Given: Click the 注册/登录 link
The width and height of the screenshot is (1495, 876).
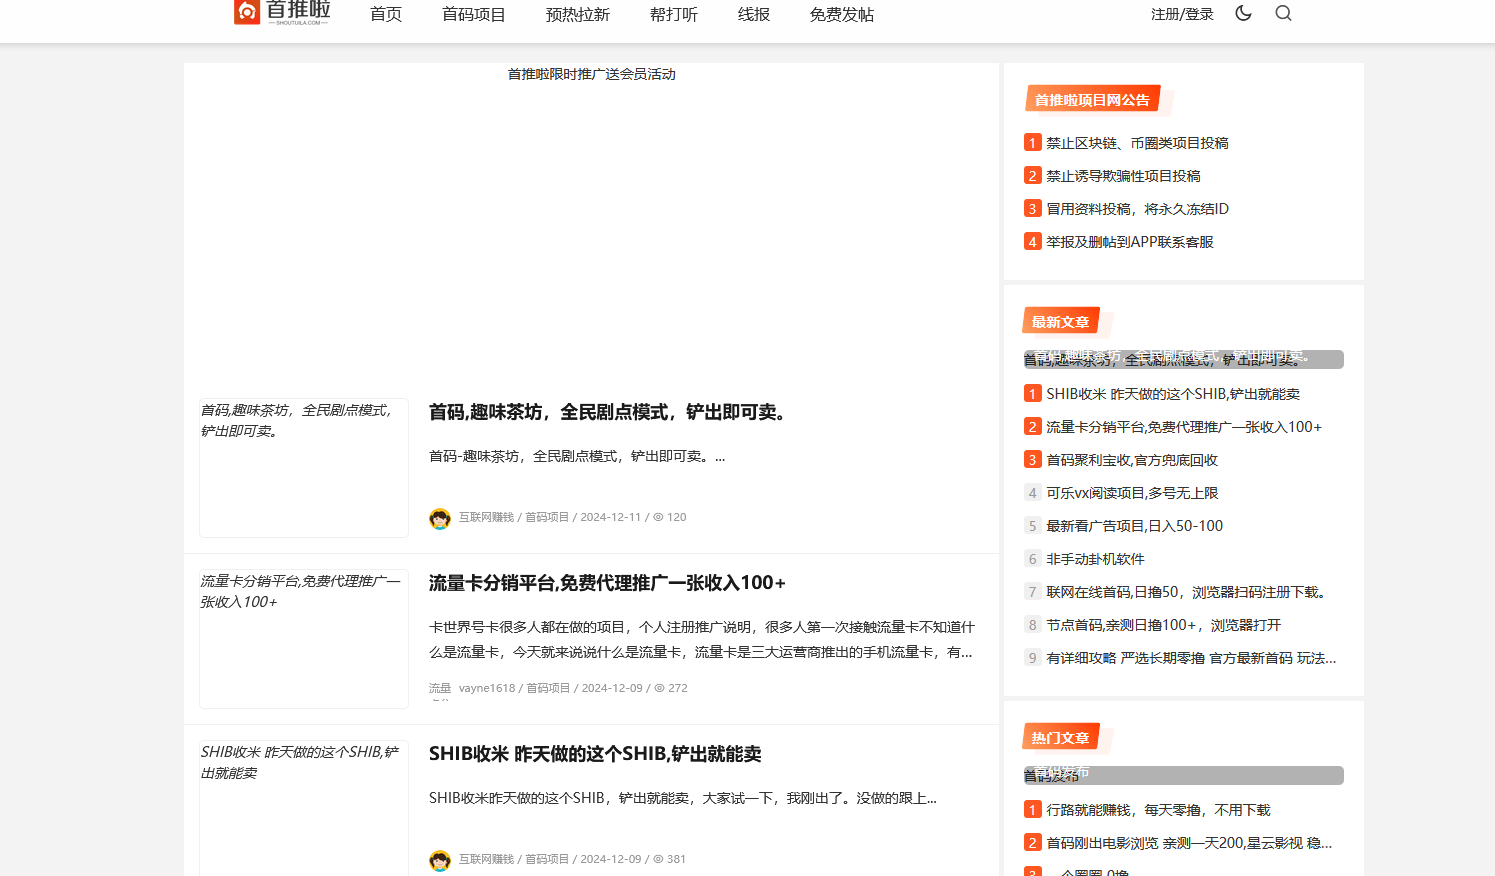Looking at the screenshot, I should point(1182,14).
